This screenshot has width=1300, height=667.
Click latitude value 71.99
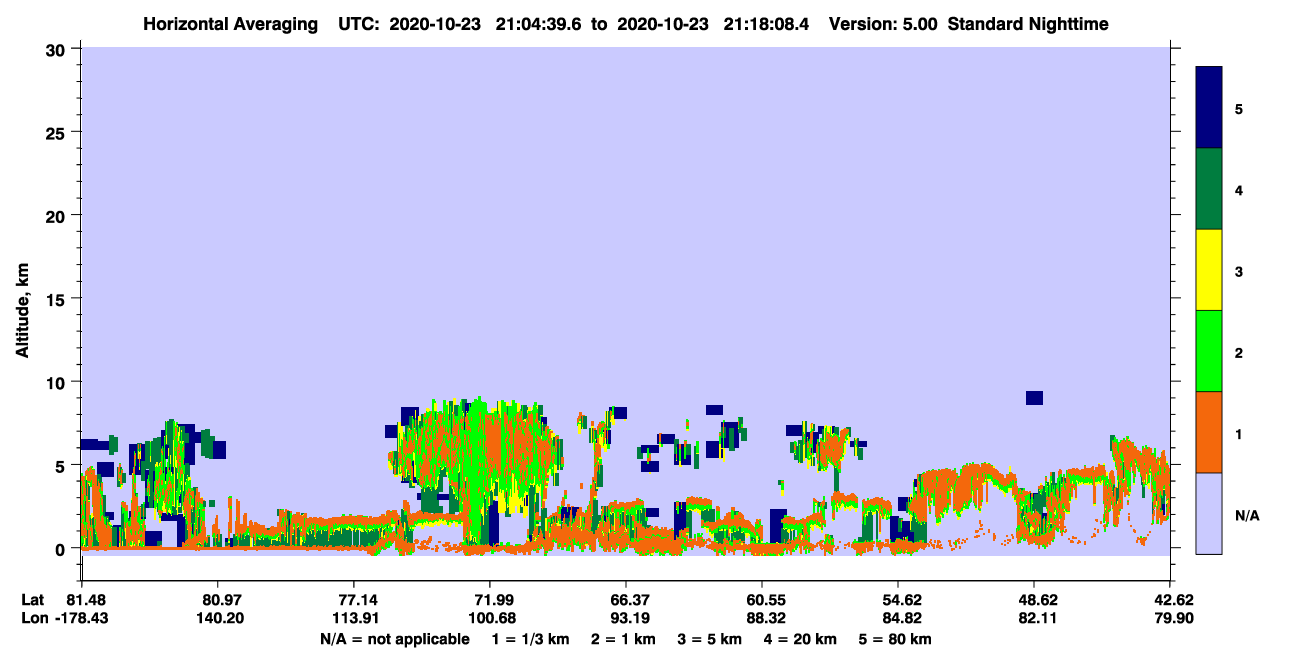pyautogui.click(x=489, y=600)
